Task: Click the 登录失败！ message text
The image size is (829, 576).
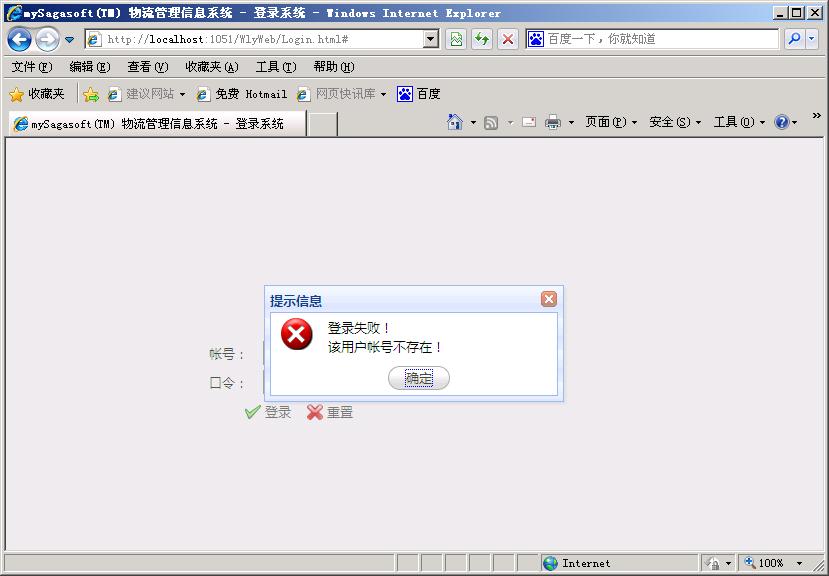Action: (x=360, y=328)
